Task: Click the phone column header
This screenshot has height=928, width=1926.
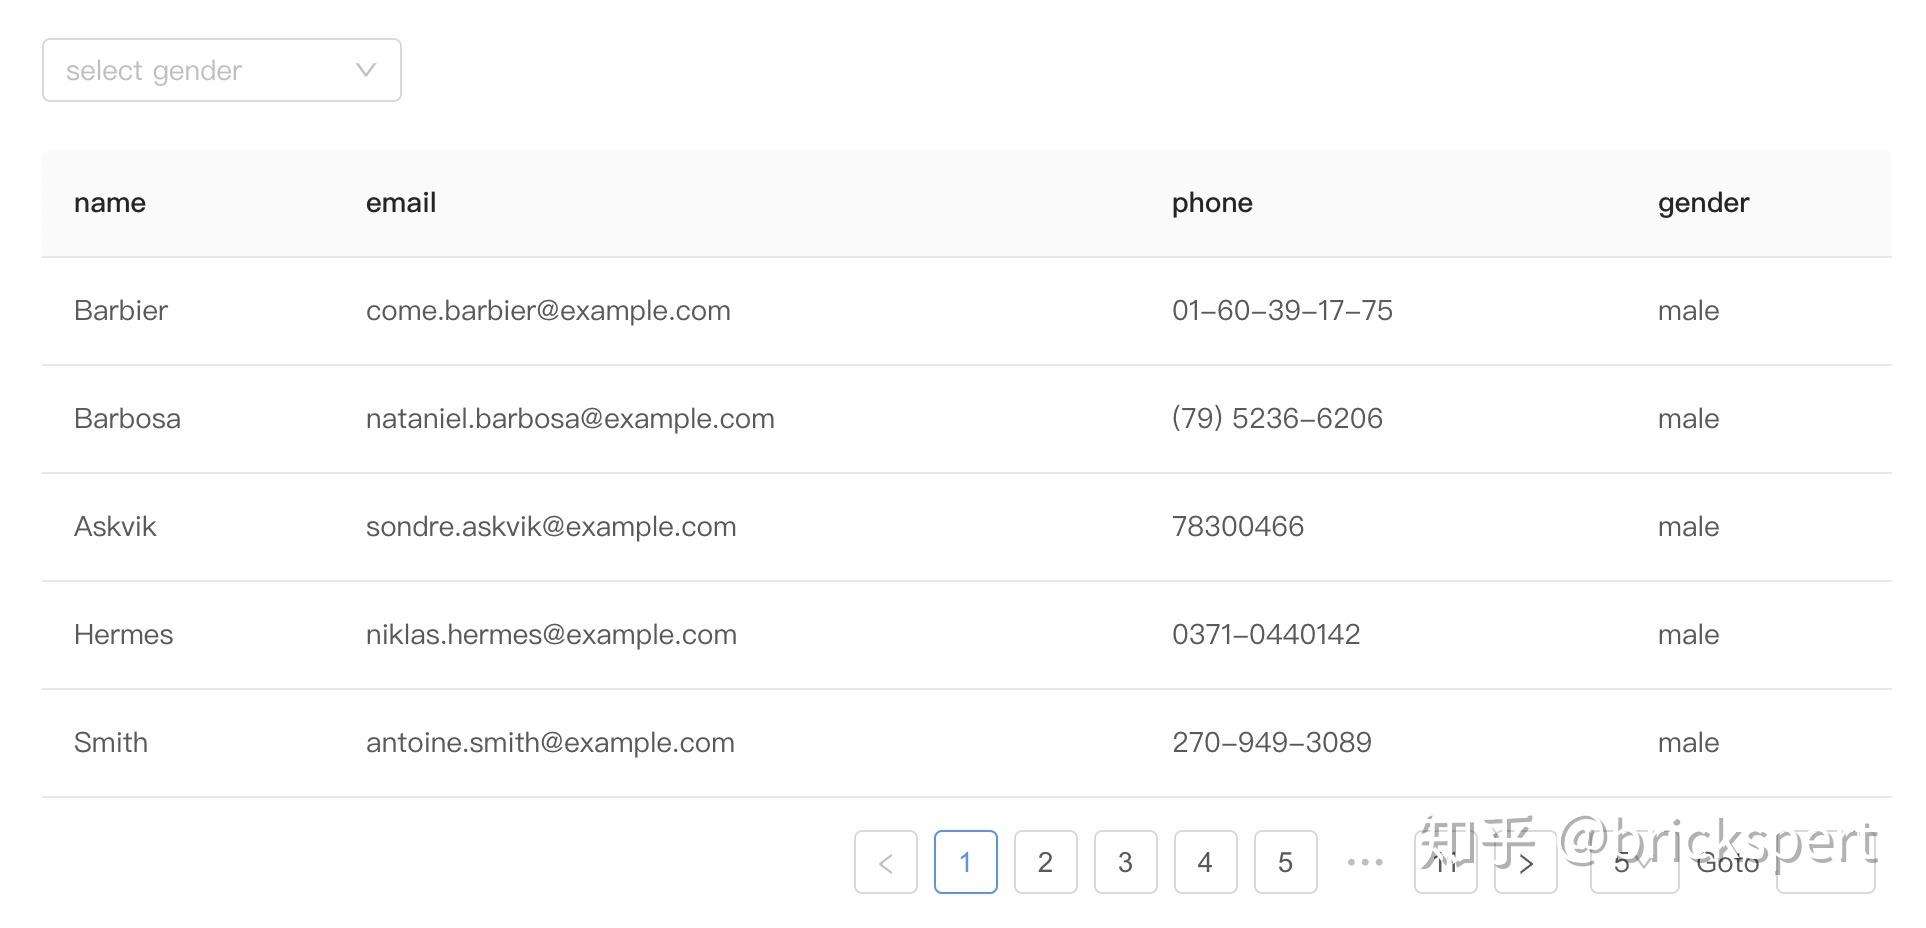Action: click(1212, 203)
